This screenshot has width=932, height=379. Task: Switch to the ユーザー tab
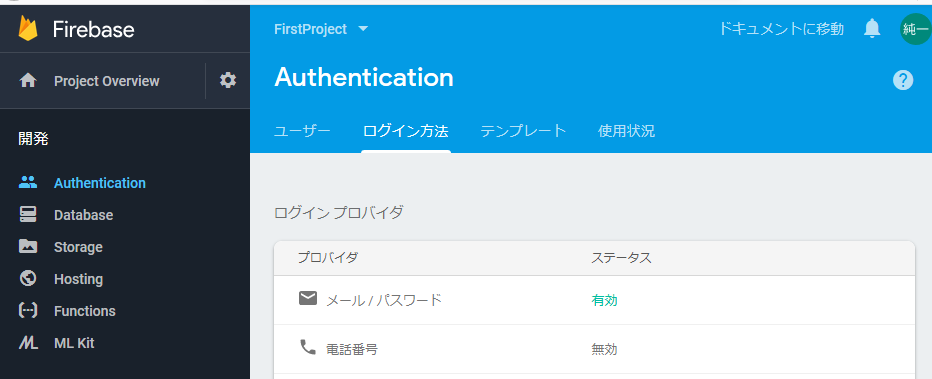(x=302, y=131)
